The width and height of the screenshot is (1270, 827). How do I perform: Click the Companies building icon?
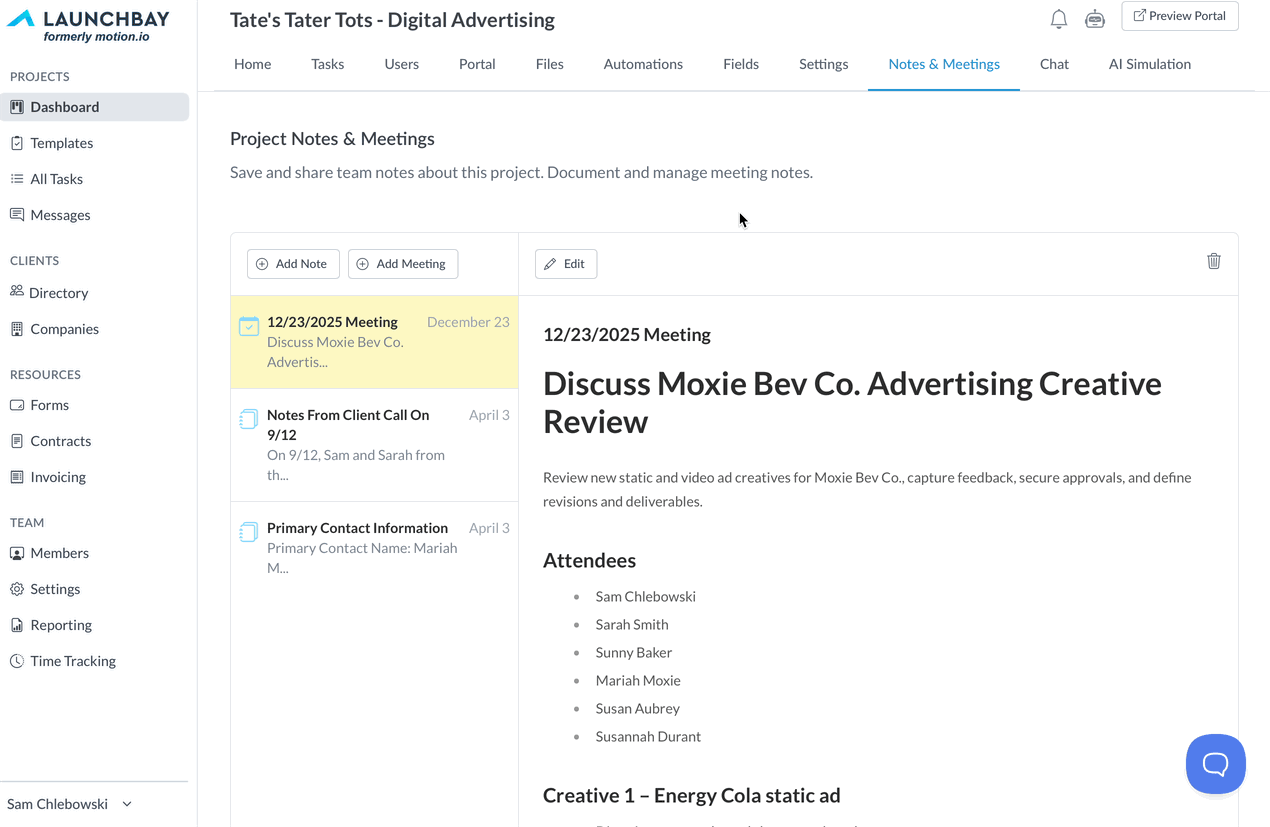[x=17, y=329]
